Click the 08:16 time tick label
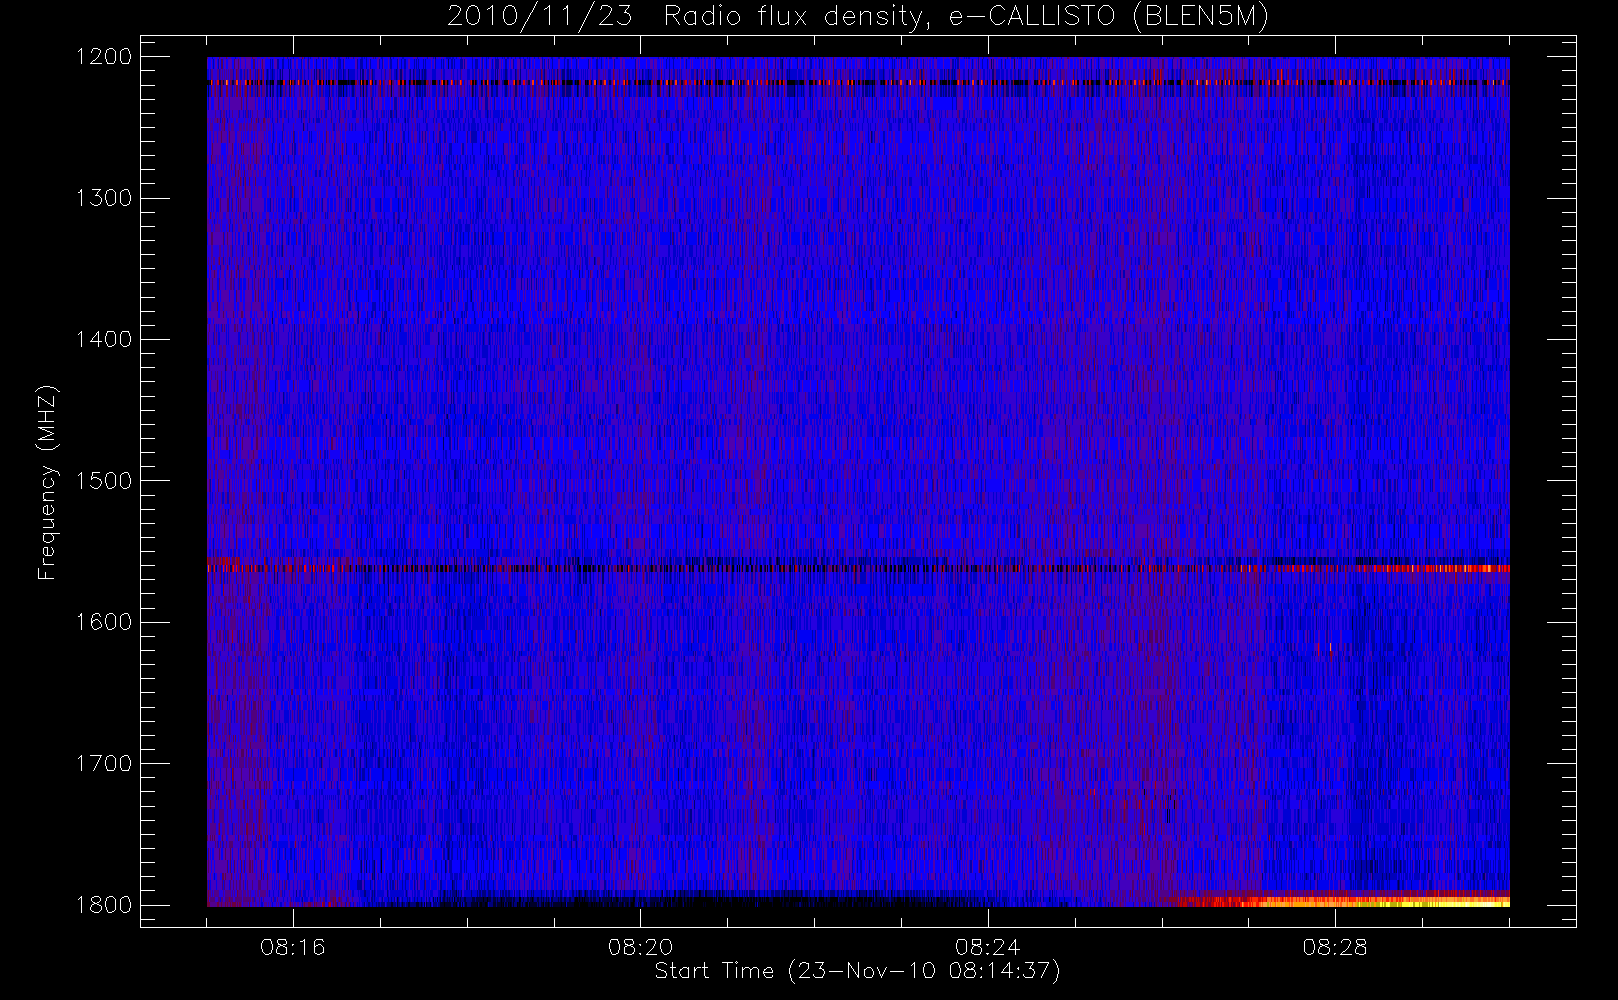This screenshot has height=1000, width=1618. pos(293,947)
